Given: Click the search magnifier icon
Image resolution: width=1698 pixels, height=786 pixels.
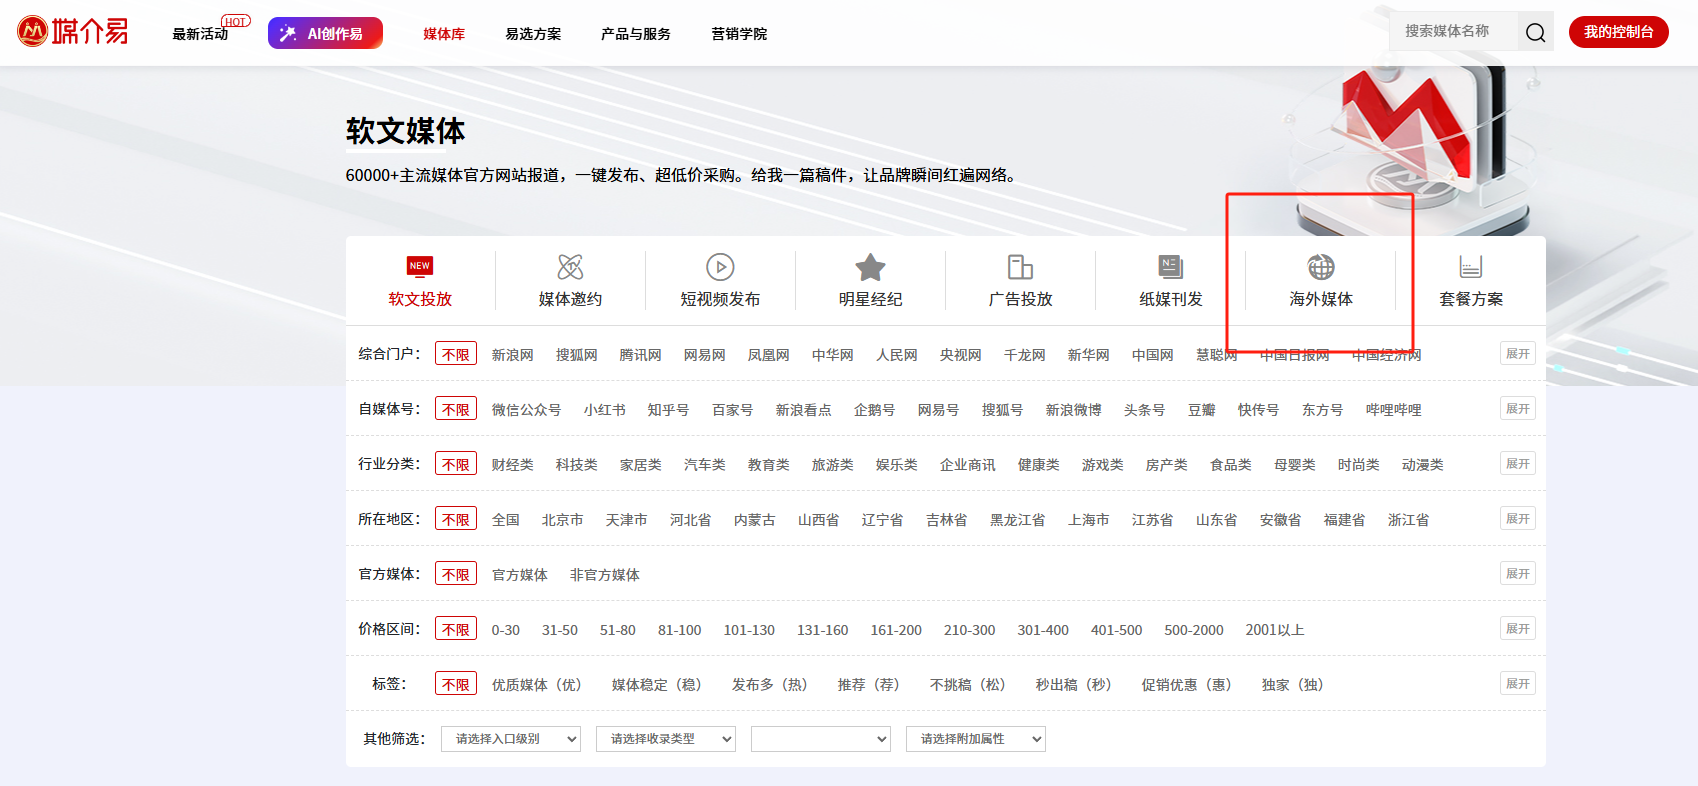Looking at the screenshot, I should [1535, 33].
